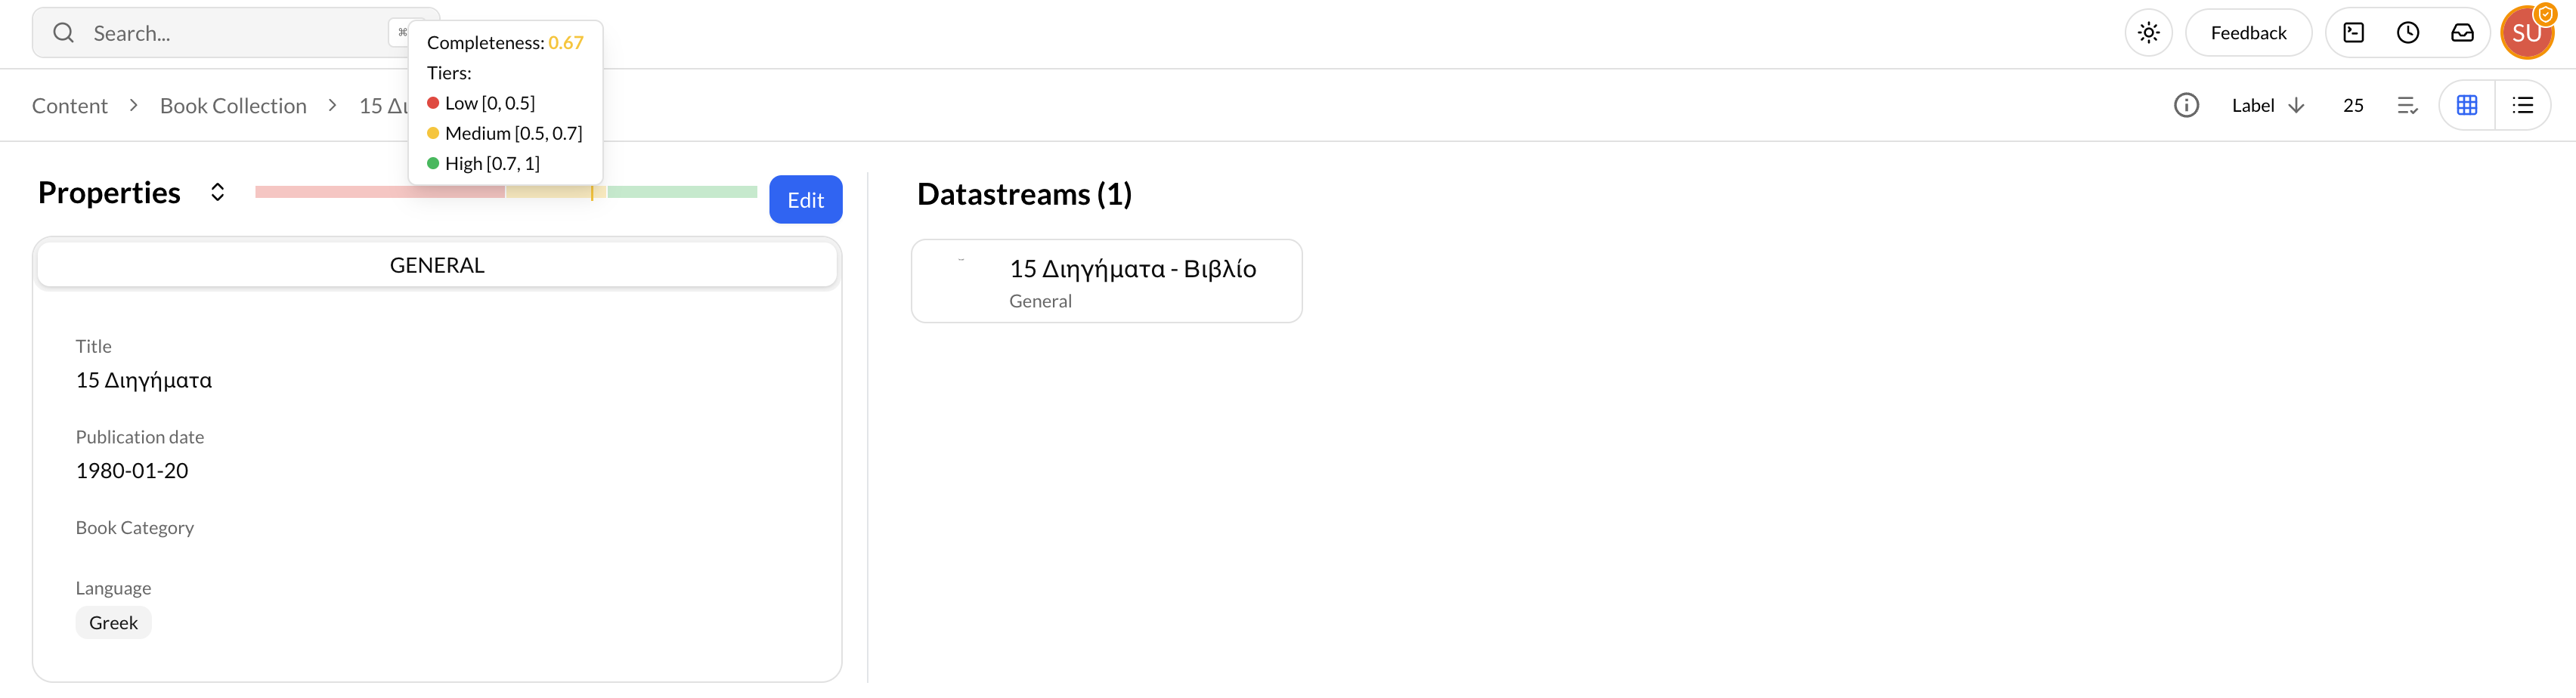
Task: Toggle light/dark theme with the sun icon
Action: (x=2148, y=32)
